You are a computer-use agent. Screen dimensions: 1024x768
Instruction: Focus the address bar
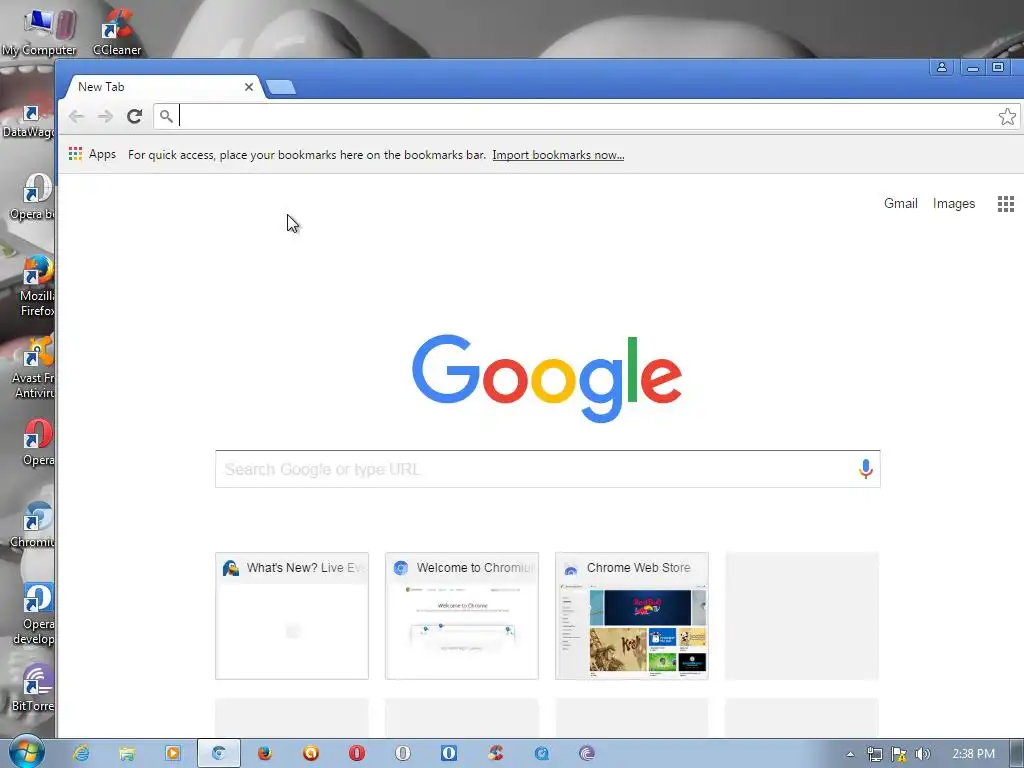pyautogui.click(x=588, y=116)
